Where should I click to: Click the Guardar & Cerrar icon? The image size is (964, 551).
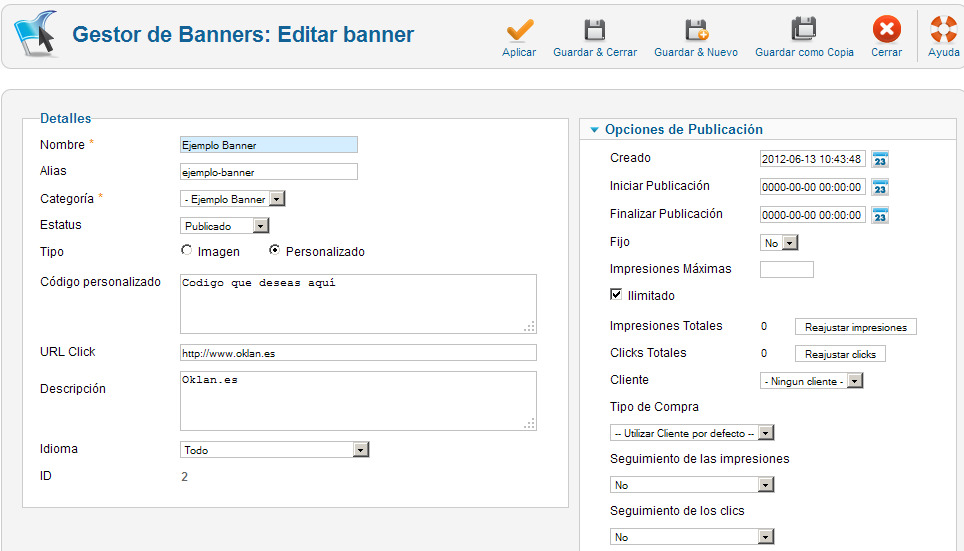[x=595, y=30]
